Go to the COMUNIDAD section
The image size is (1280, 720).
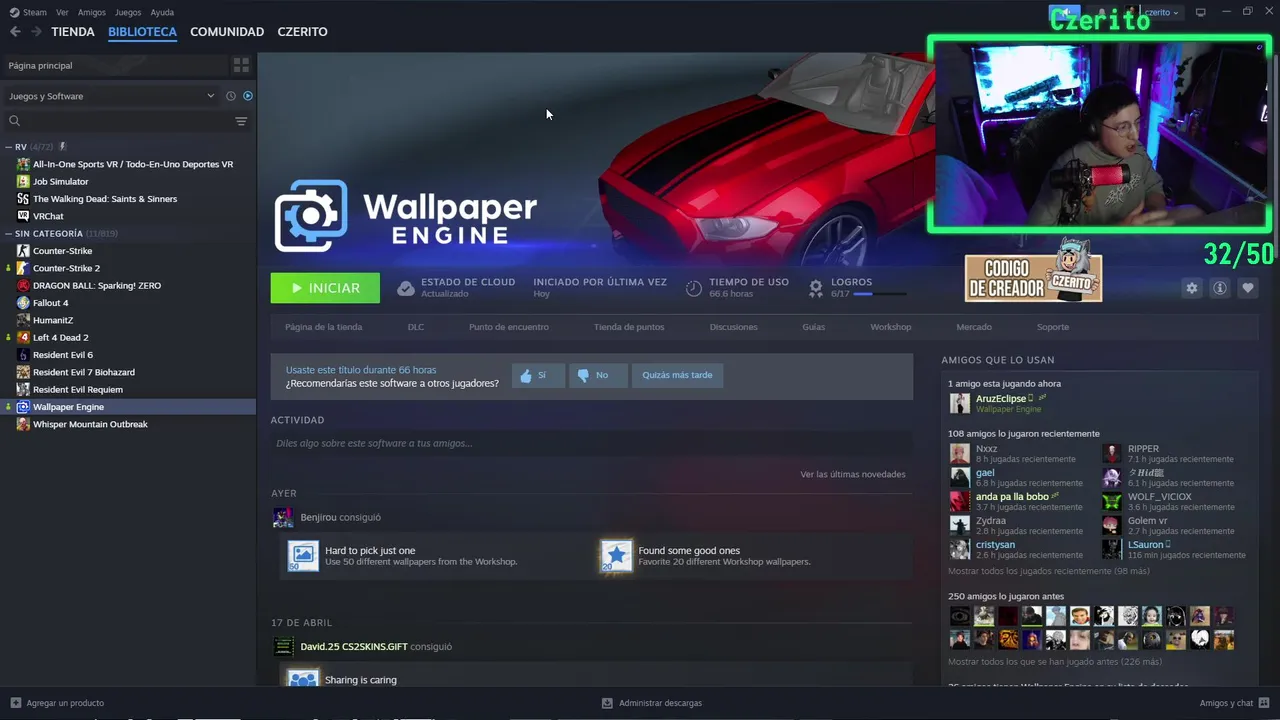227,32
